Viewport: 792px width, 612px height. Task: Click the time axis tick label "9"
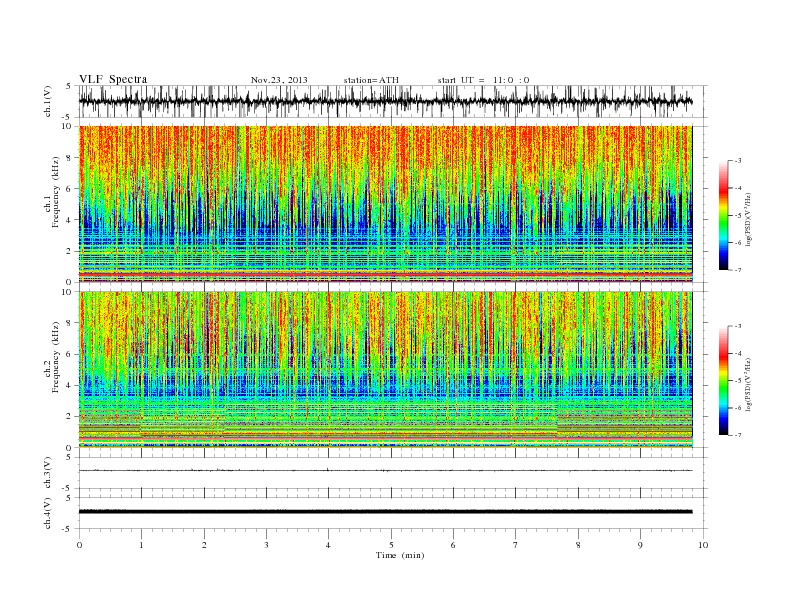click(640, 545)
